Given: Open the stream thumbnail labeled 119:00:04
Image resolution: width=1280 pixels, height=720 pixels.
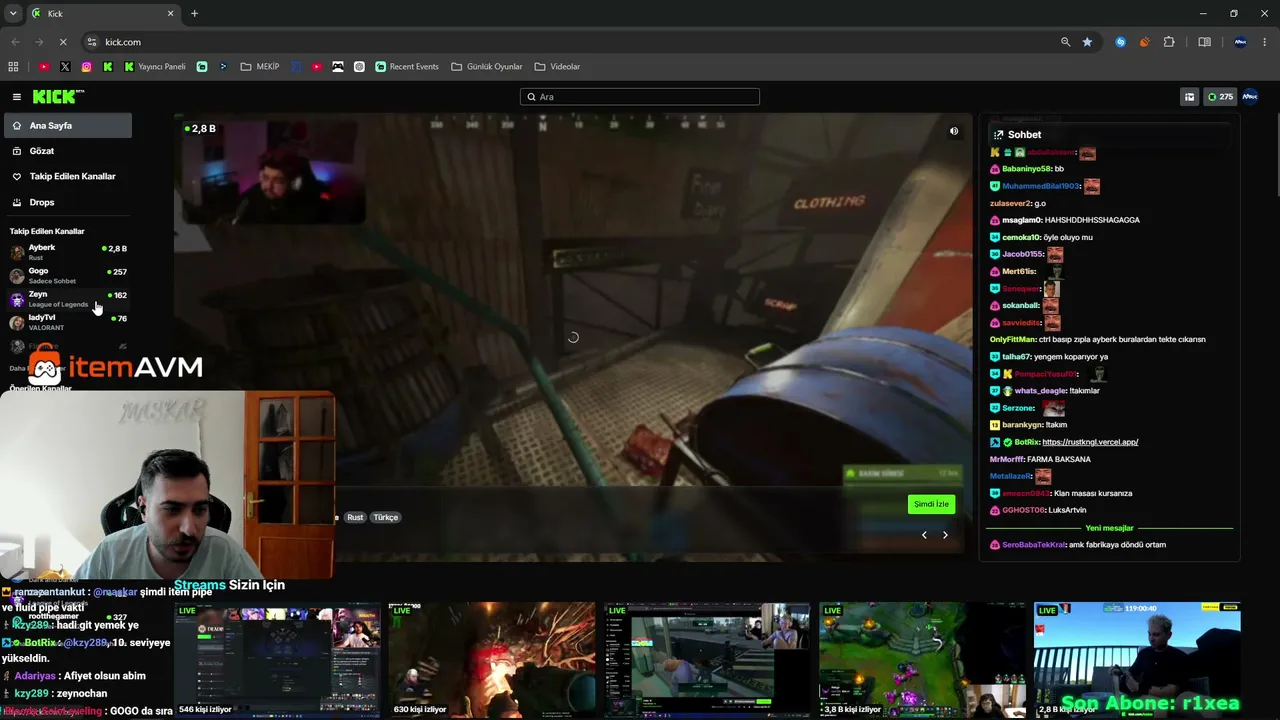Looking at the screenshot, I should point(1137,660).
